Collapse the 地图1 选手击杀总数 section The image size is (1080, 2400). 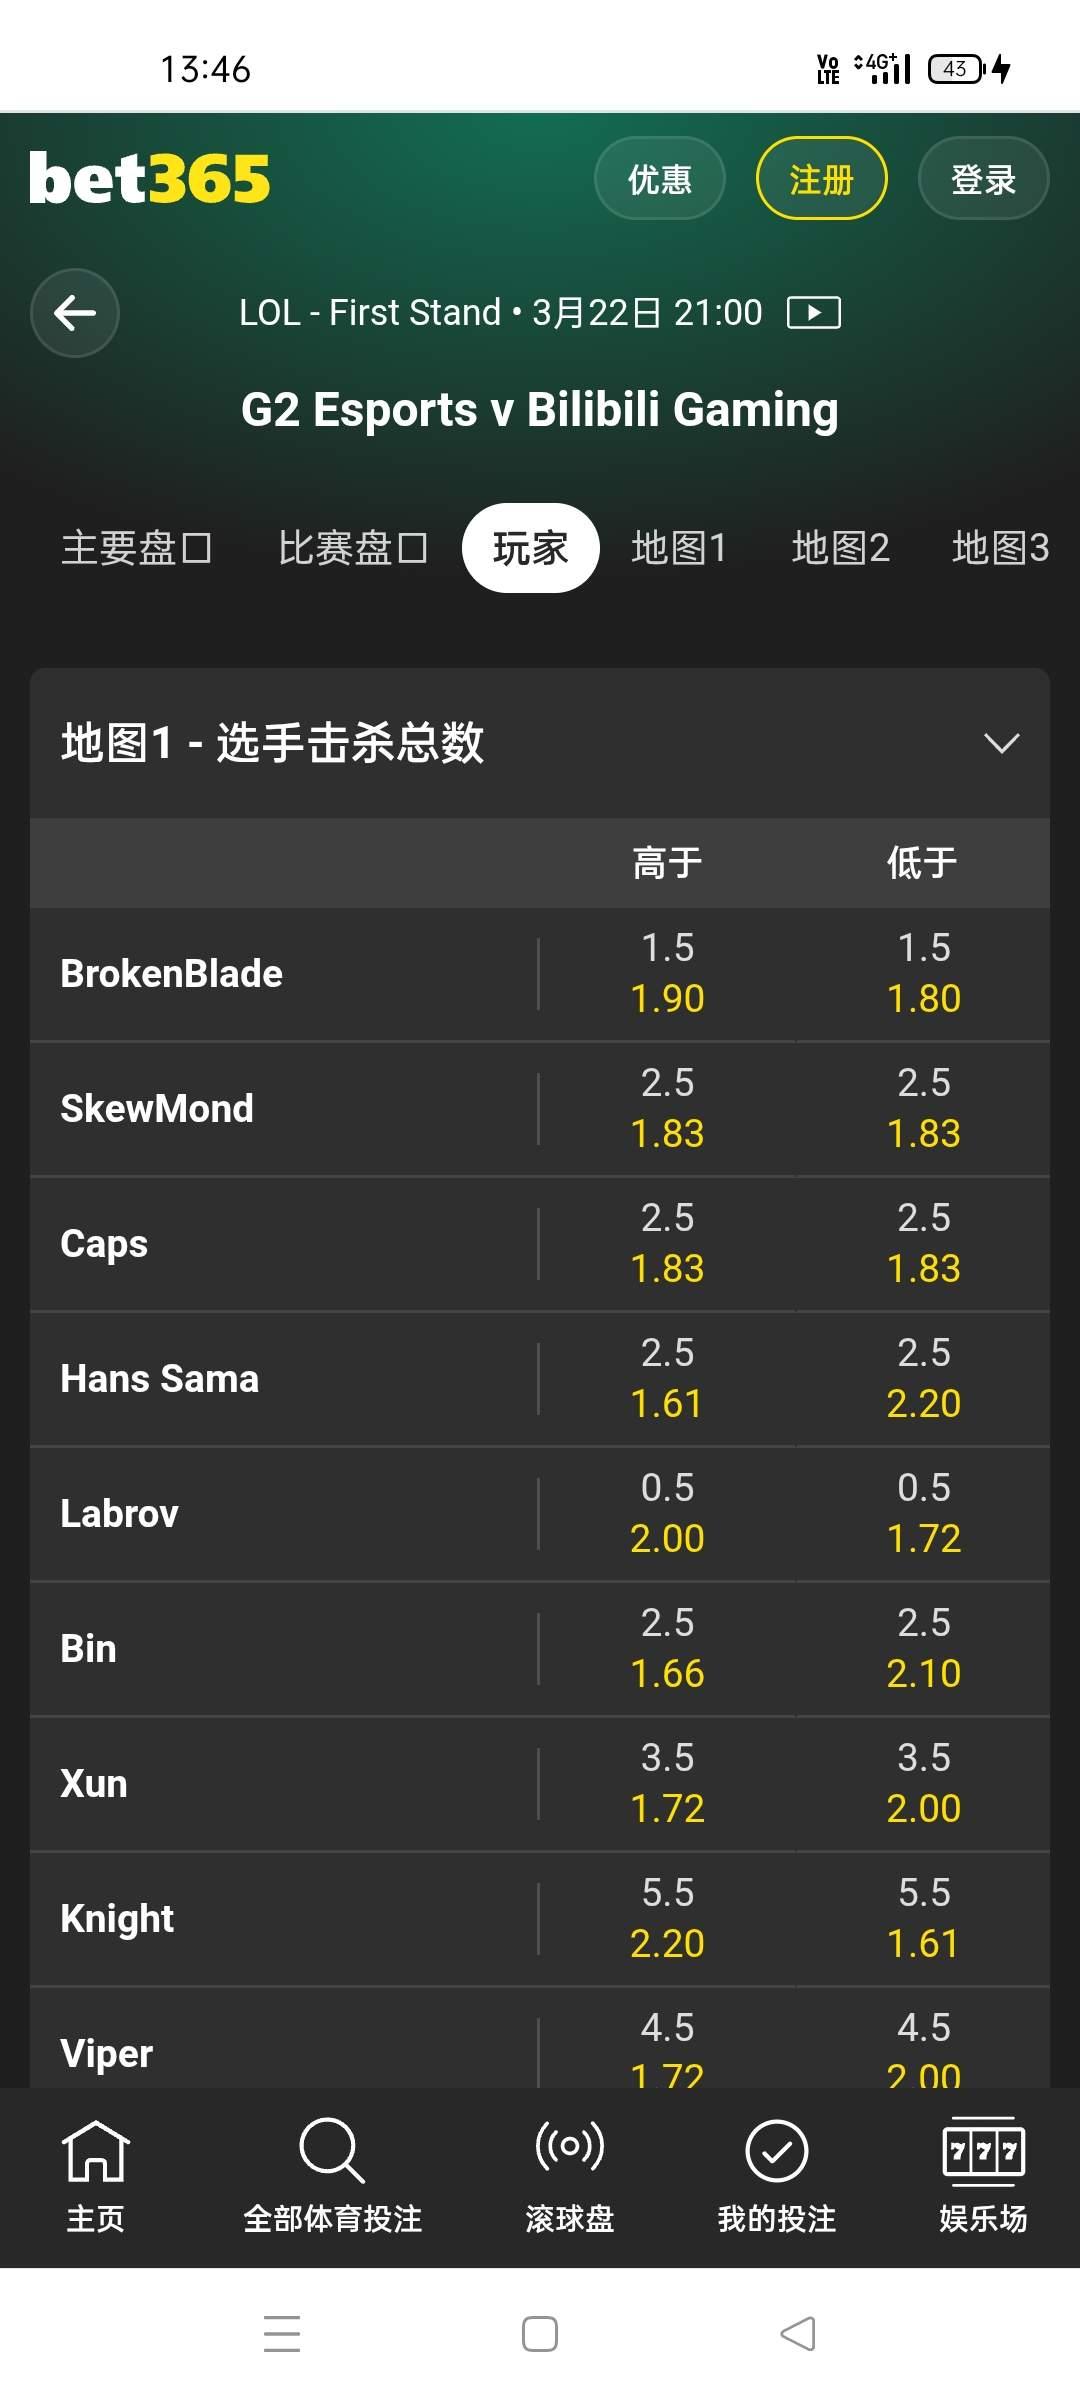coord(1001,743)
